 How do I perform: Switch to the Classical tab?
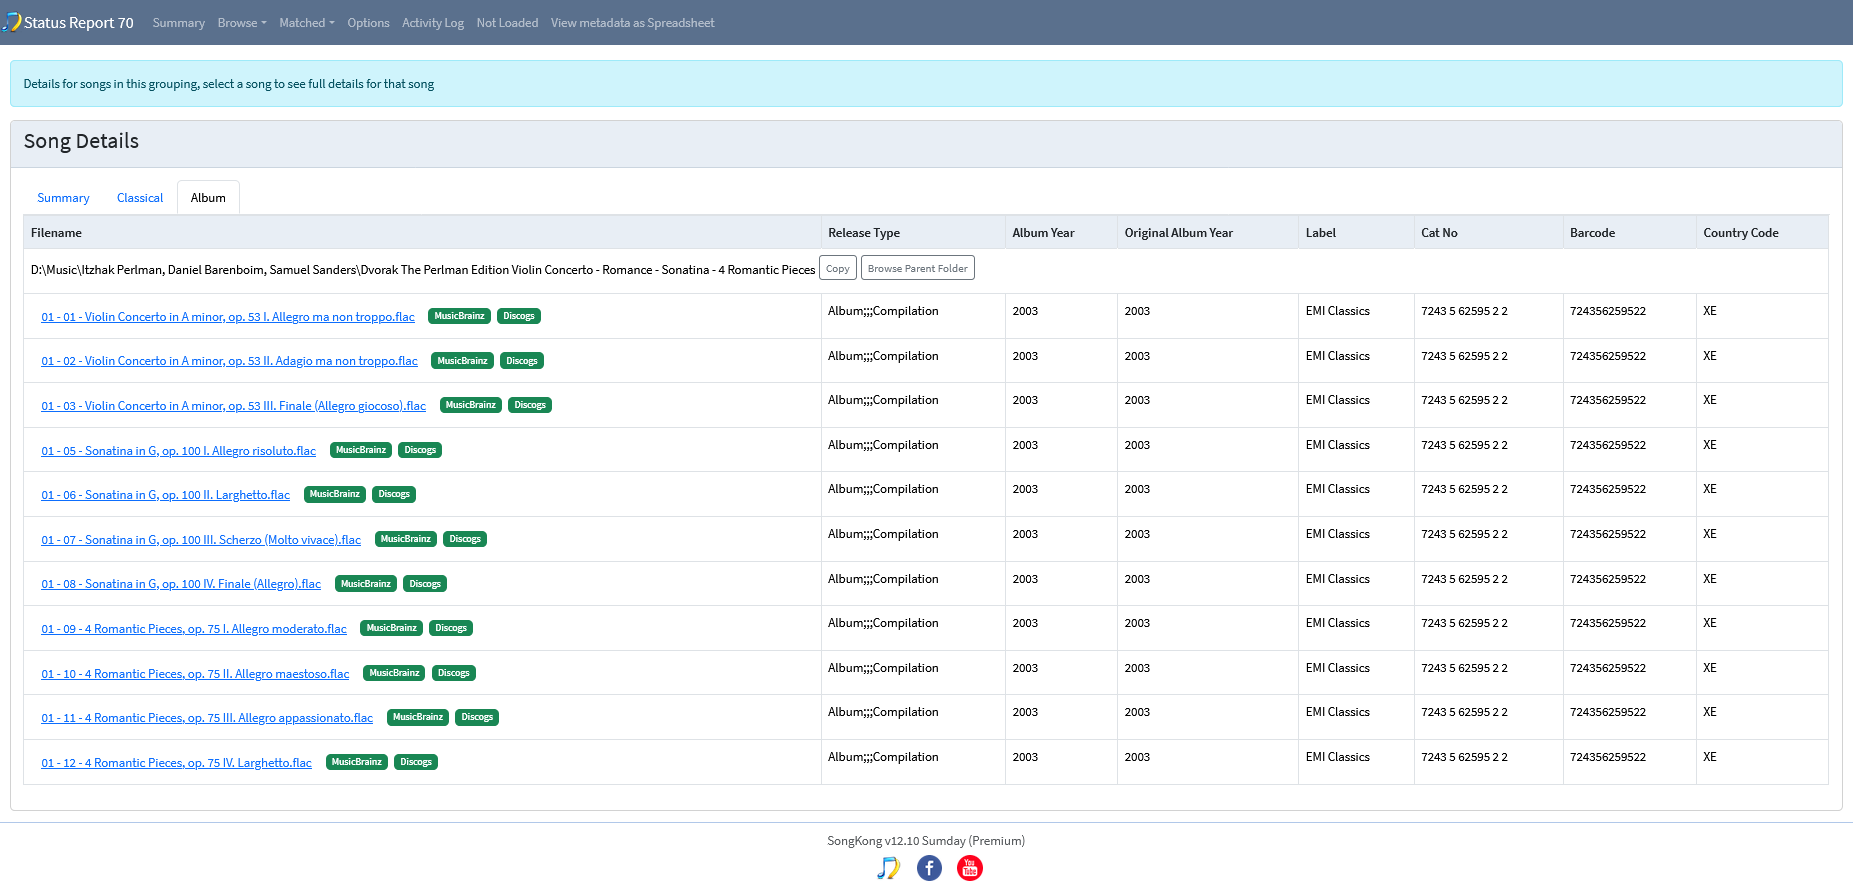click(x=140, y=198)
